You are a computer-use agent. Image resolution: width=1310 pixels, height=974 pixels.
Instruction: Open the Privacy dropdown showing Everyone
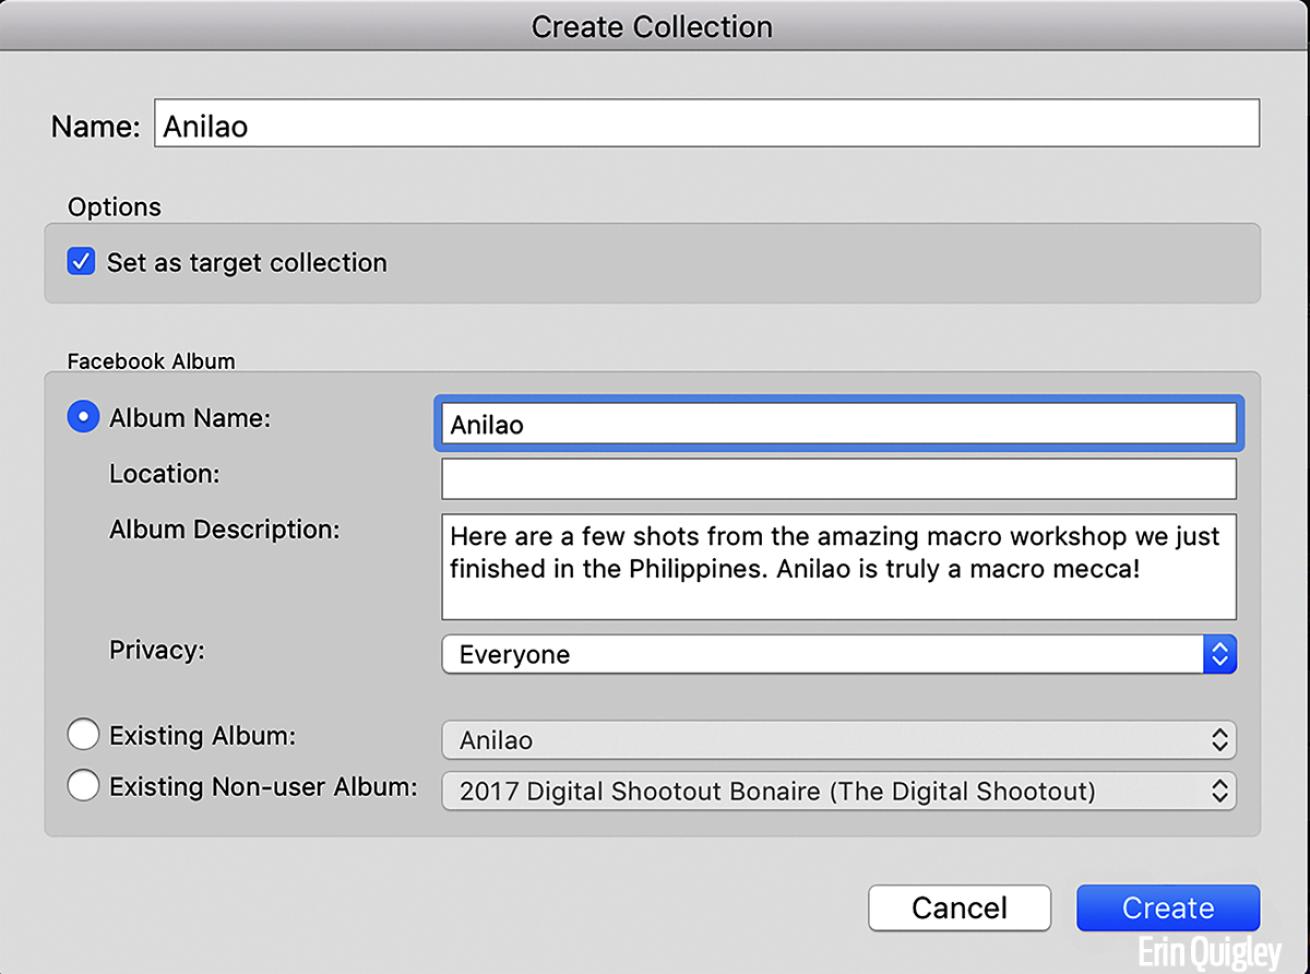[820, 655]
